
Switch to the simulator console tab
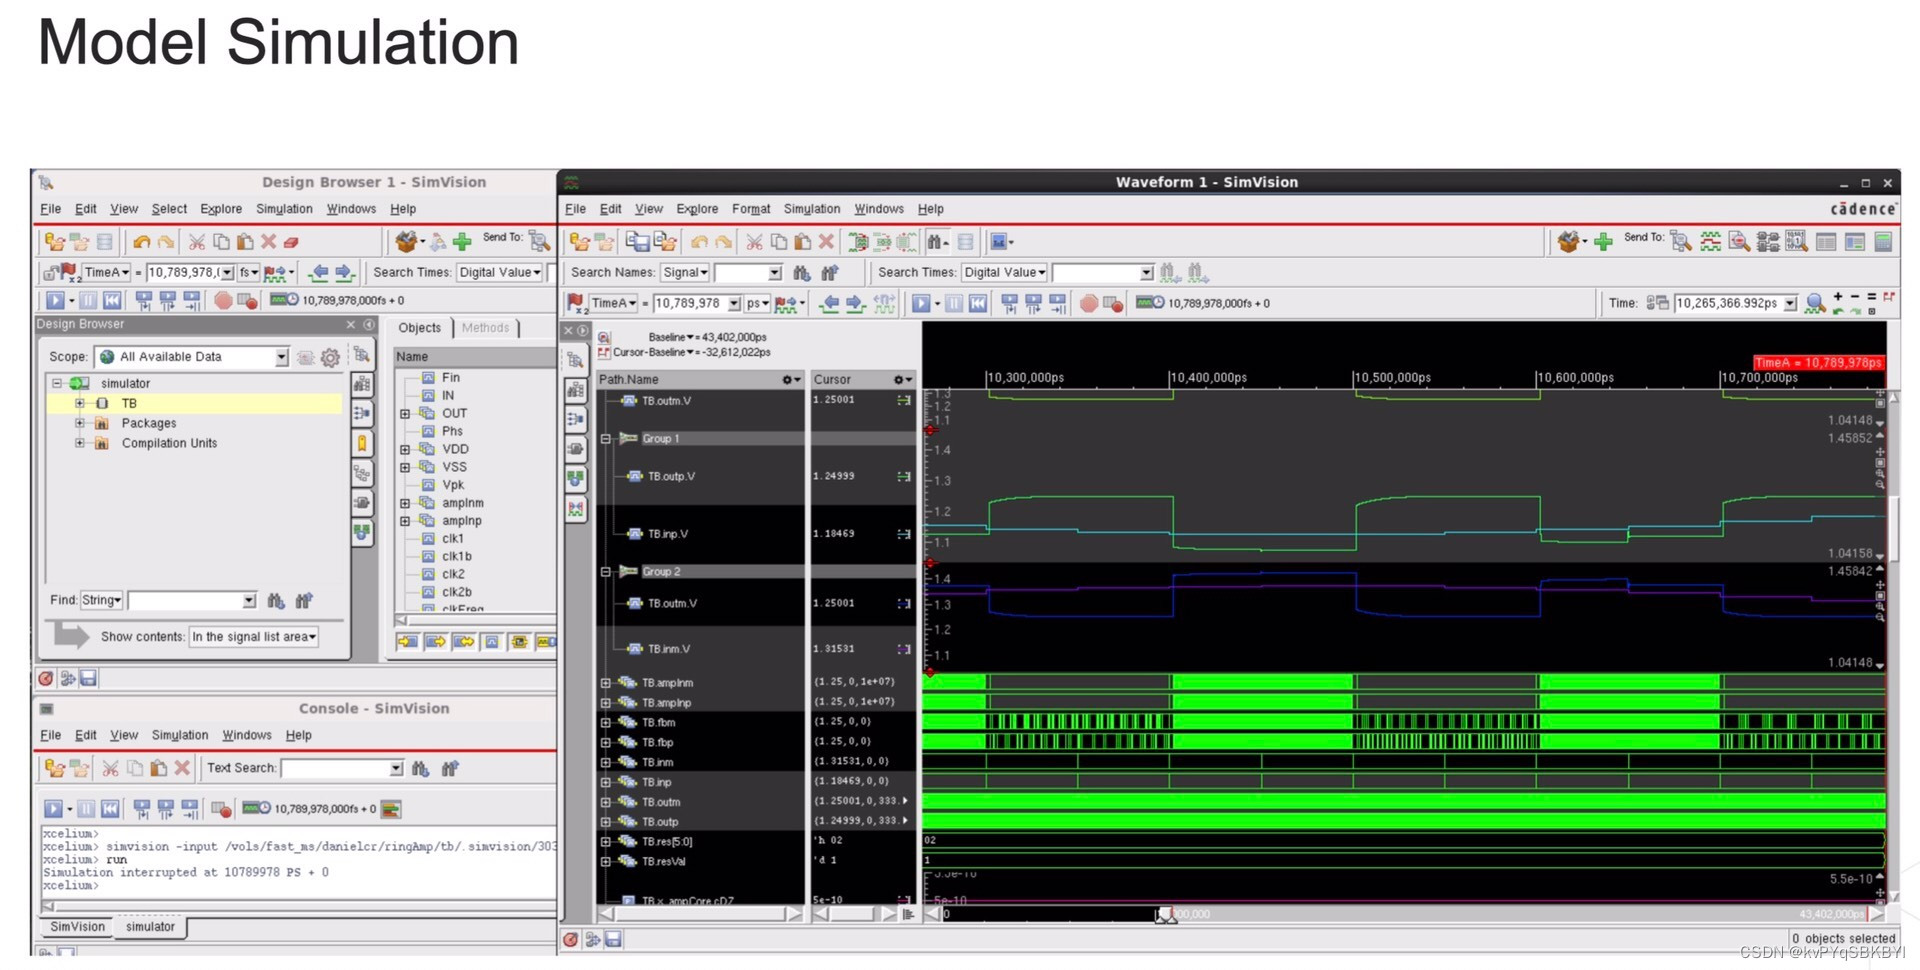point(150,927)
